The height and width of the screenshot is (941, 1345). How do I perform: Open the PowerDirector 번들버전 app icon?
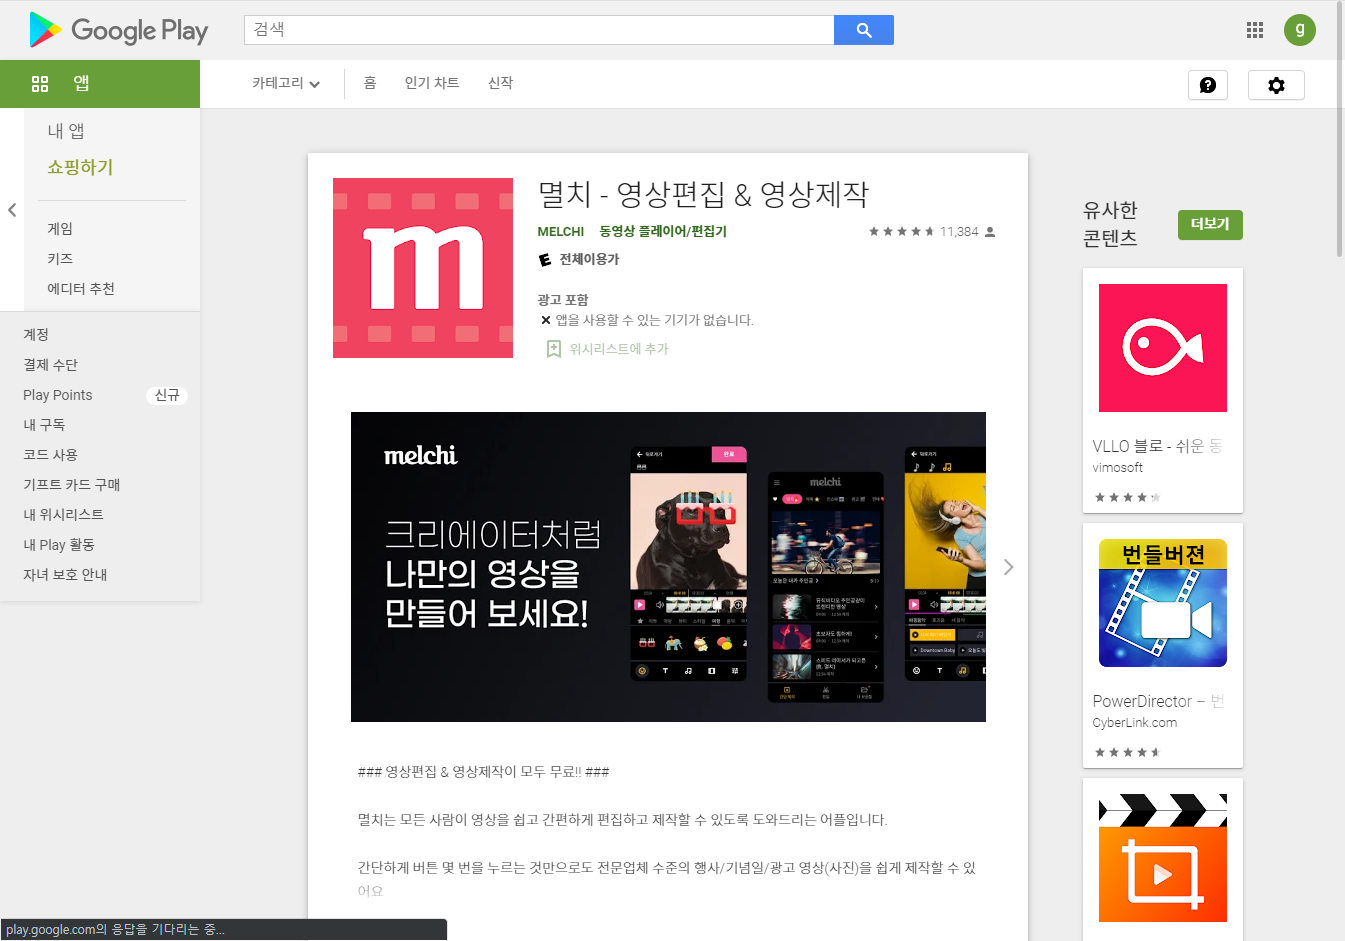1163,603
